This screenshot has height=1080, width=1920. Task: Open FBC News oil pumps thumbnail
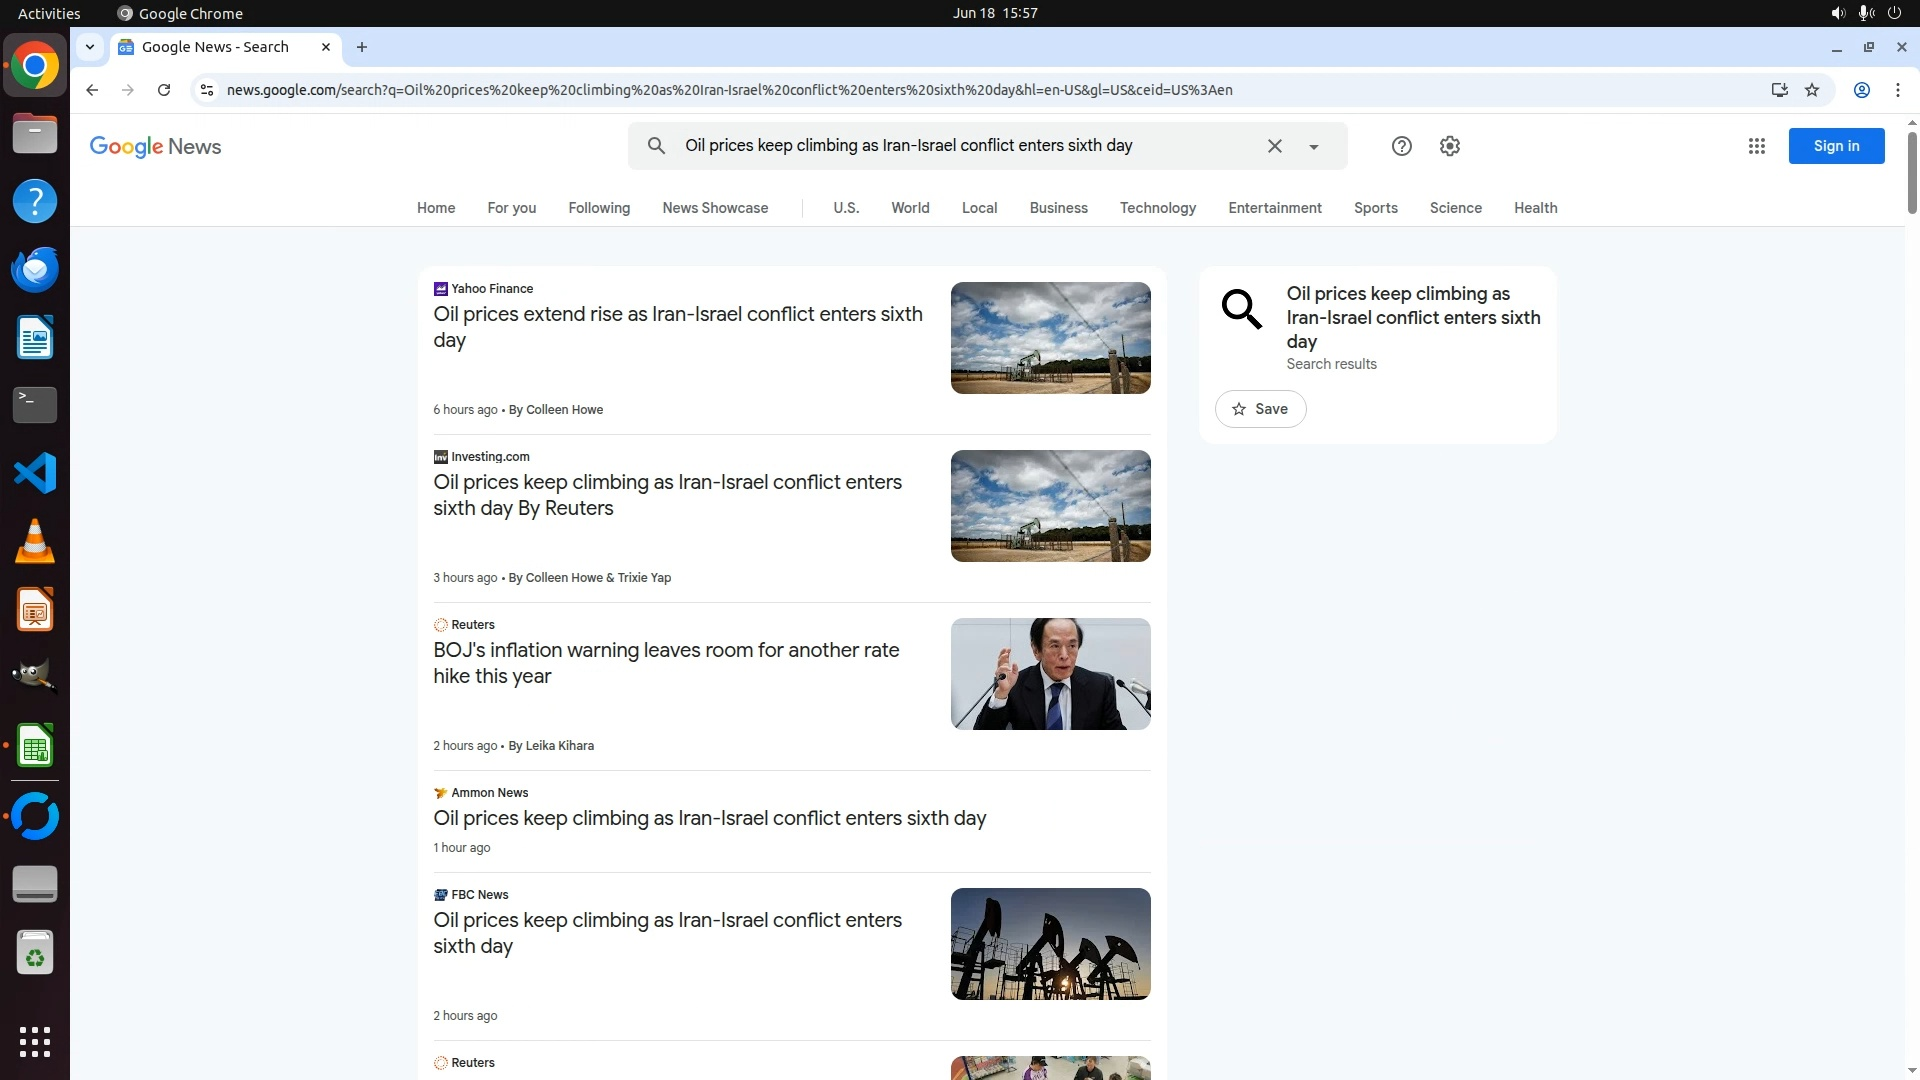click(1050, 943)
